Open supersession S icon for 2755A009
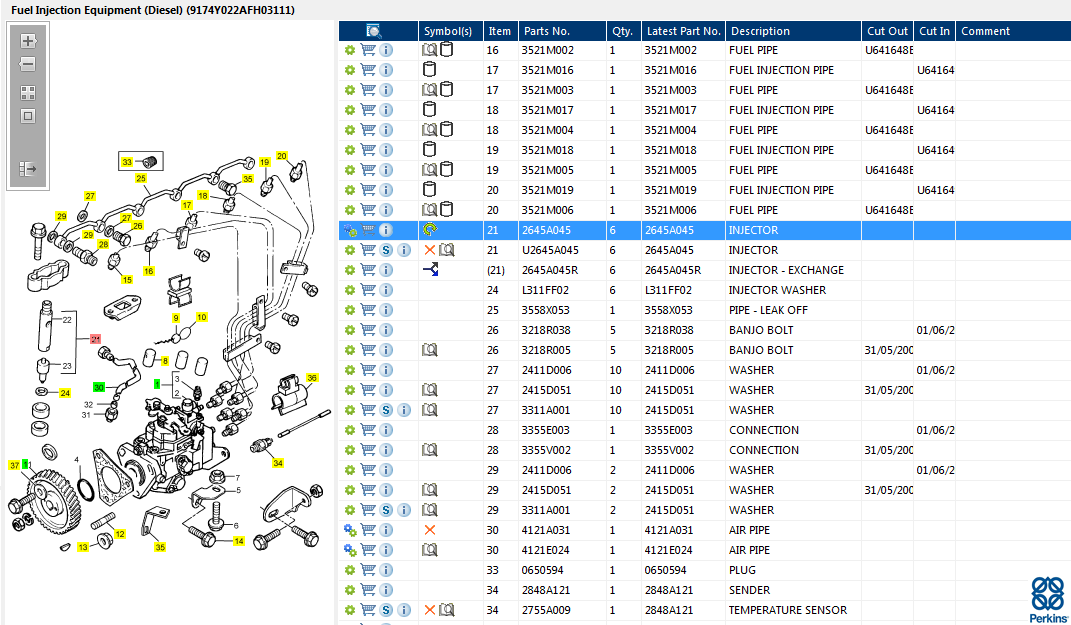This screenshot has height=625, width=1071. point(386,610)
